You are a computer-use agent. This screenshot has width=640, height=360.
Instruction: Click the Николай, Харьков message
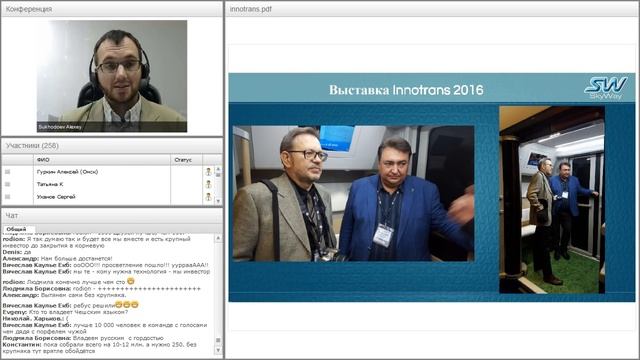click(x=36, y=318)
